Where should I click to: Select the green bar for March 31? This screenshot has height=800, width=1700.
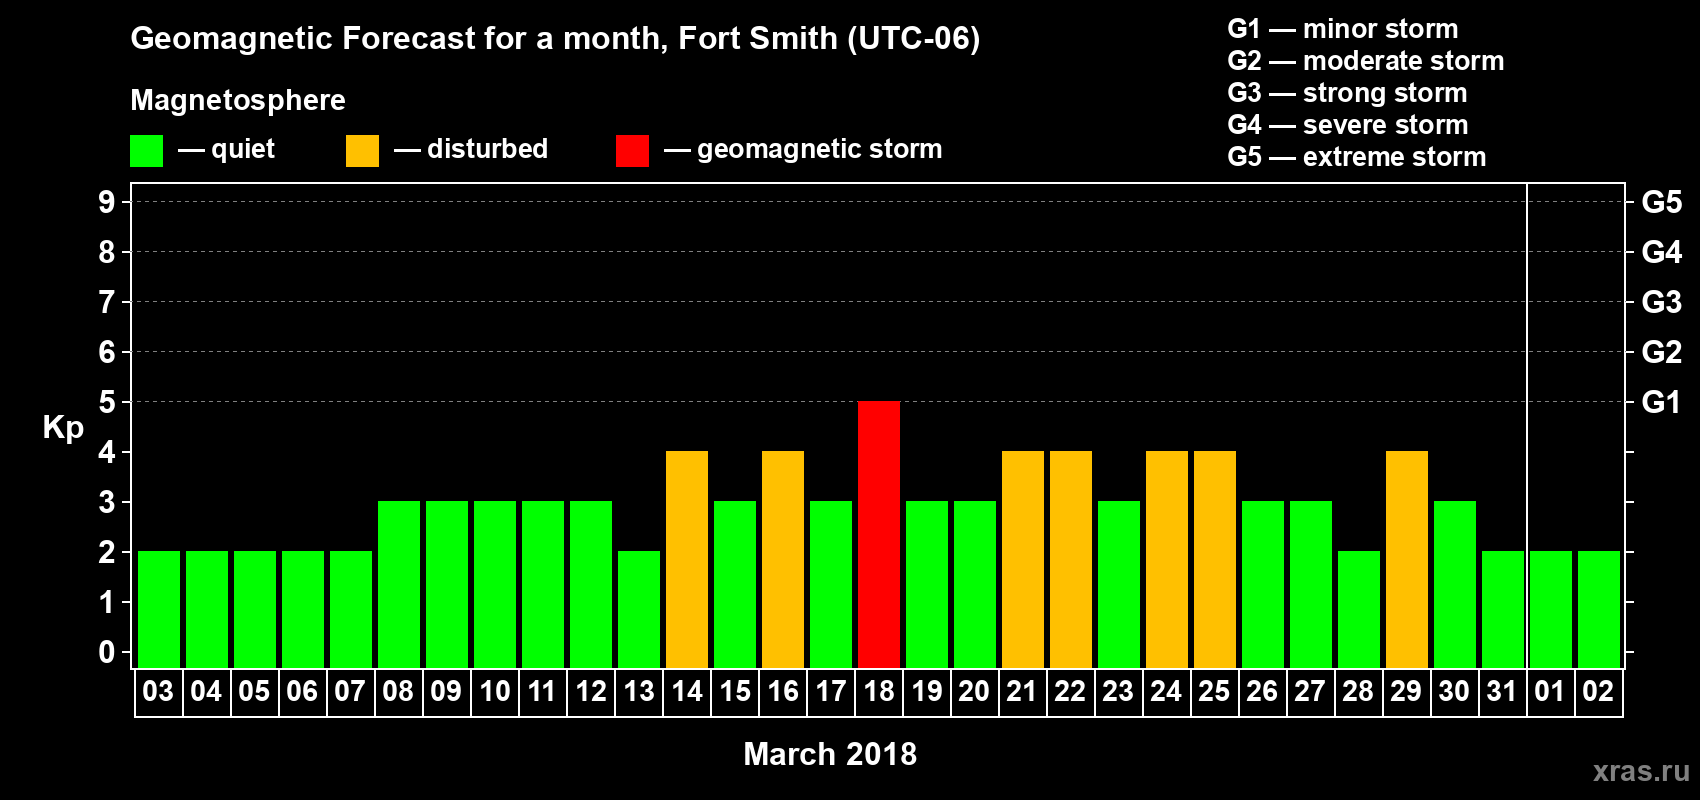(x=1503, y=609)
